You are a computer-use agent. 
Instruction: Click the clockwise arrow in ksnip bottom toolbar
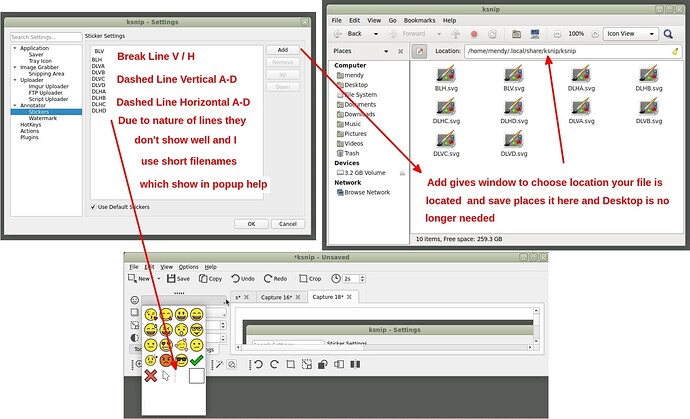[274, 364]
